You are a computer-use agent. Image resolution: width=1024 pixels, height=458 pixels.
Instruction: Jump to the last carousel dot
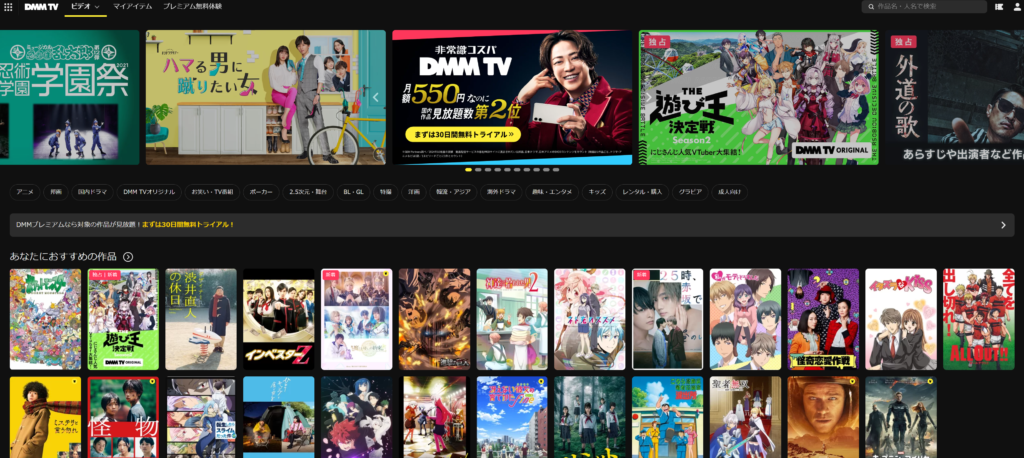point(556,169)
